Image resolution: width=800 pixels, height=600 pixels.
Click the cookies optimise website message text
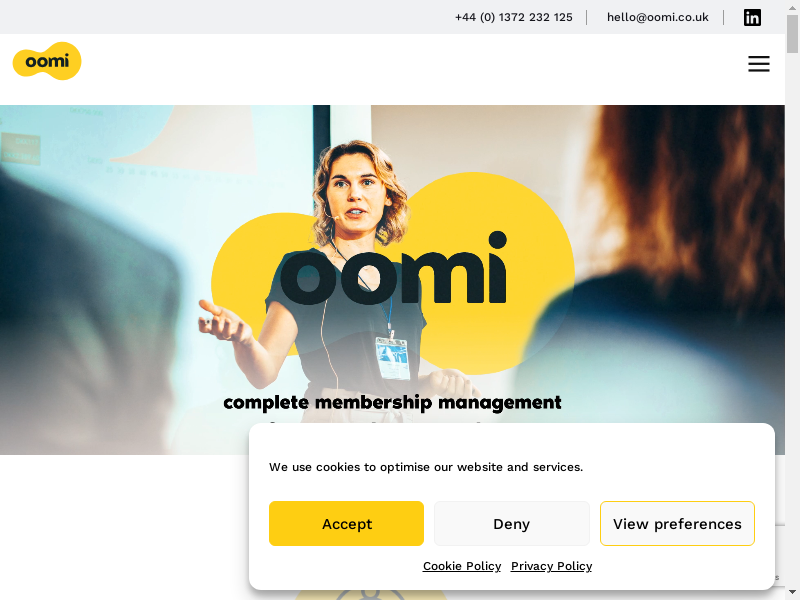pyautogui.click(x=426, y=467)
